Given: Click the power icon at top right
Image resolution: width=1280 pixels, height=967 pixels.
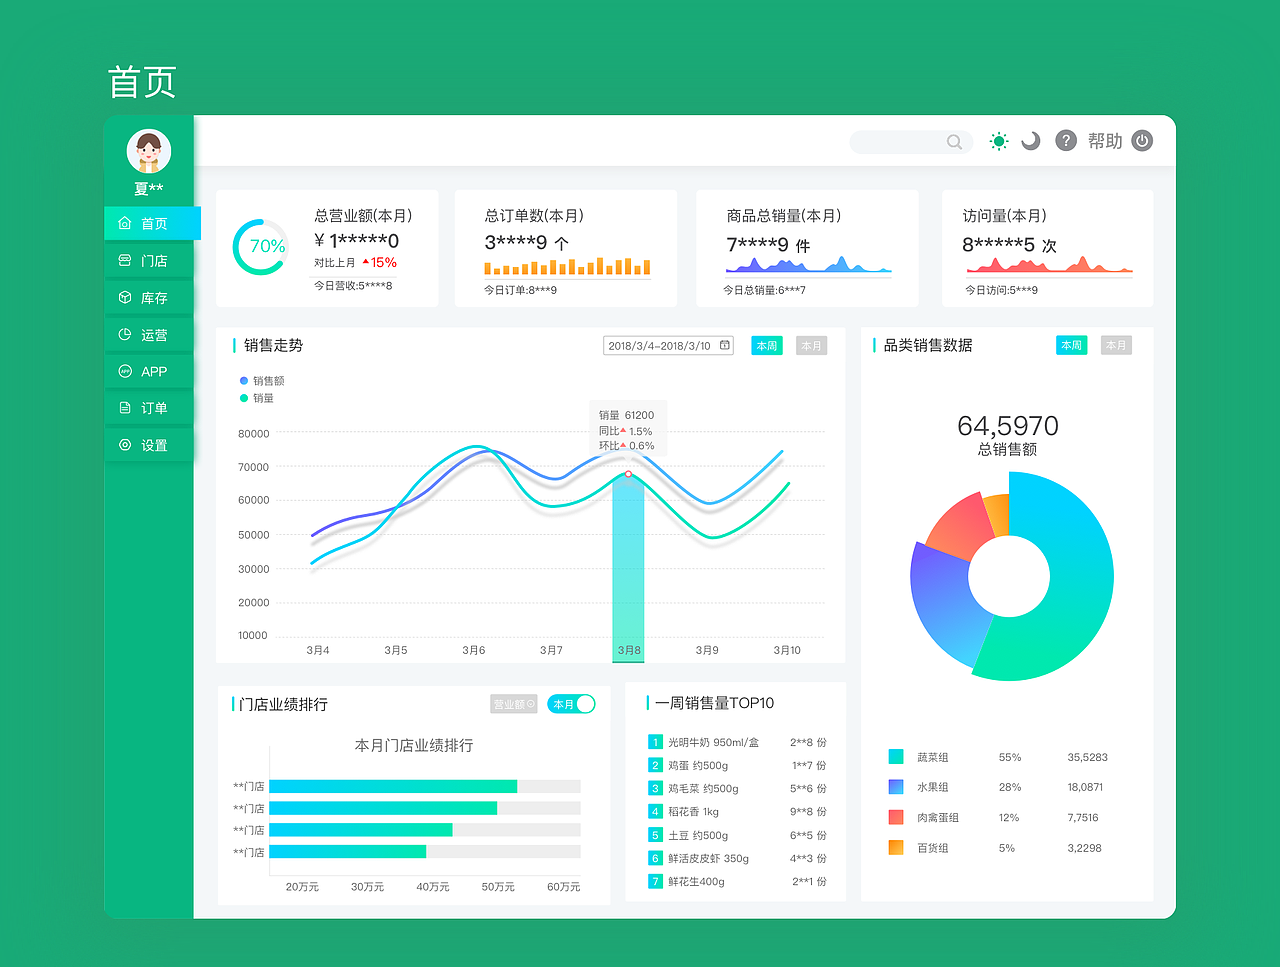Looking at the screenshot, I should [x=1142, y=141].
